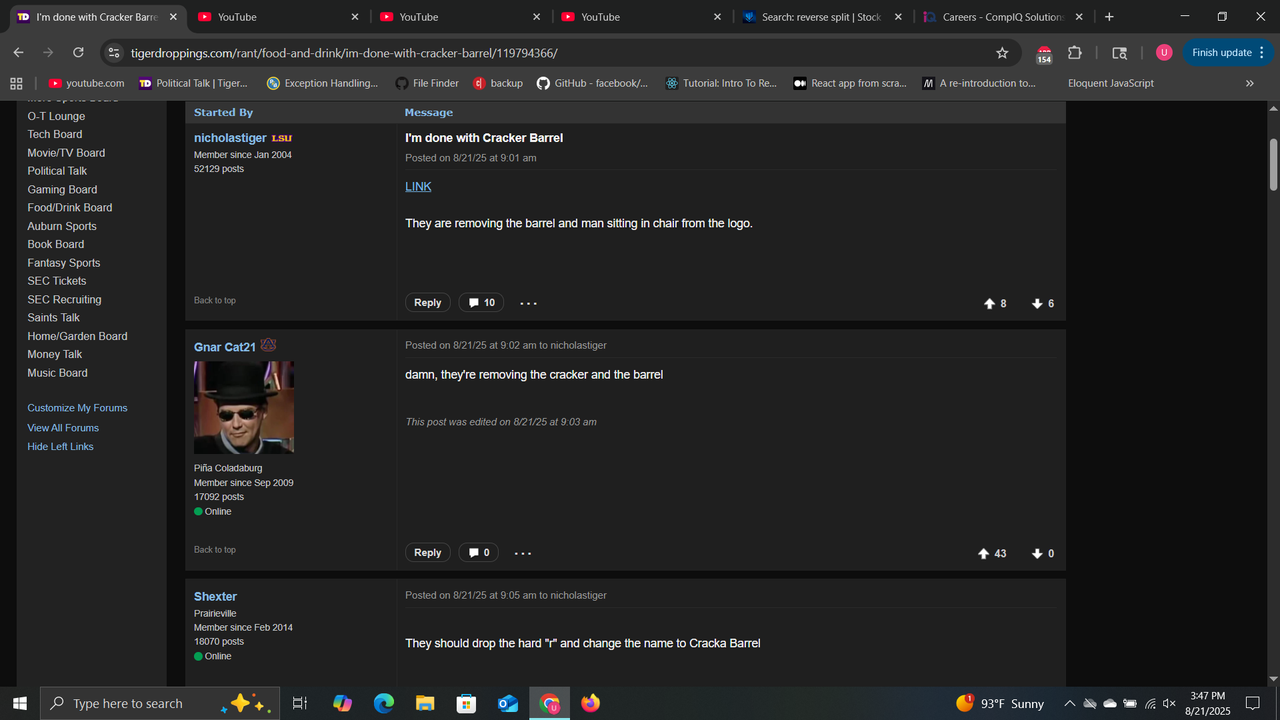Click the Chrome icon in the taskbar
The height and width of the screenshot is (720, 1280).
click(x=549, y=703)
